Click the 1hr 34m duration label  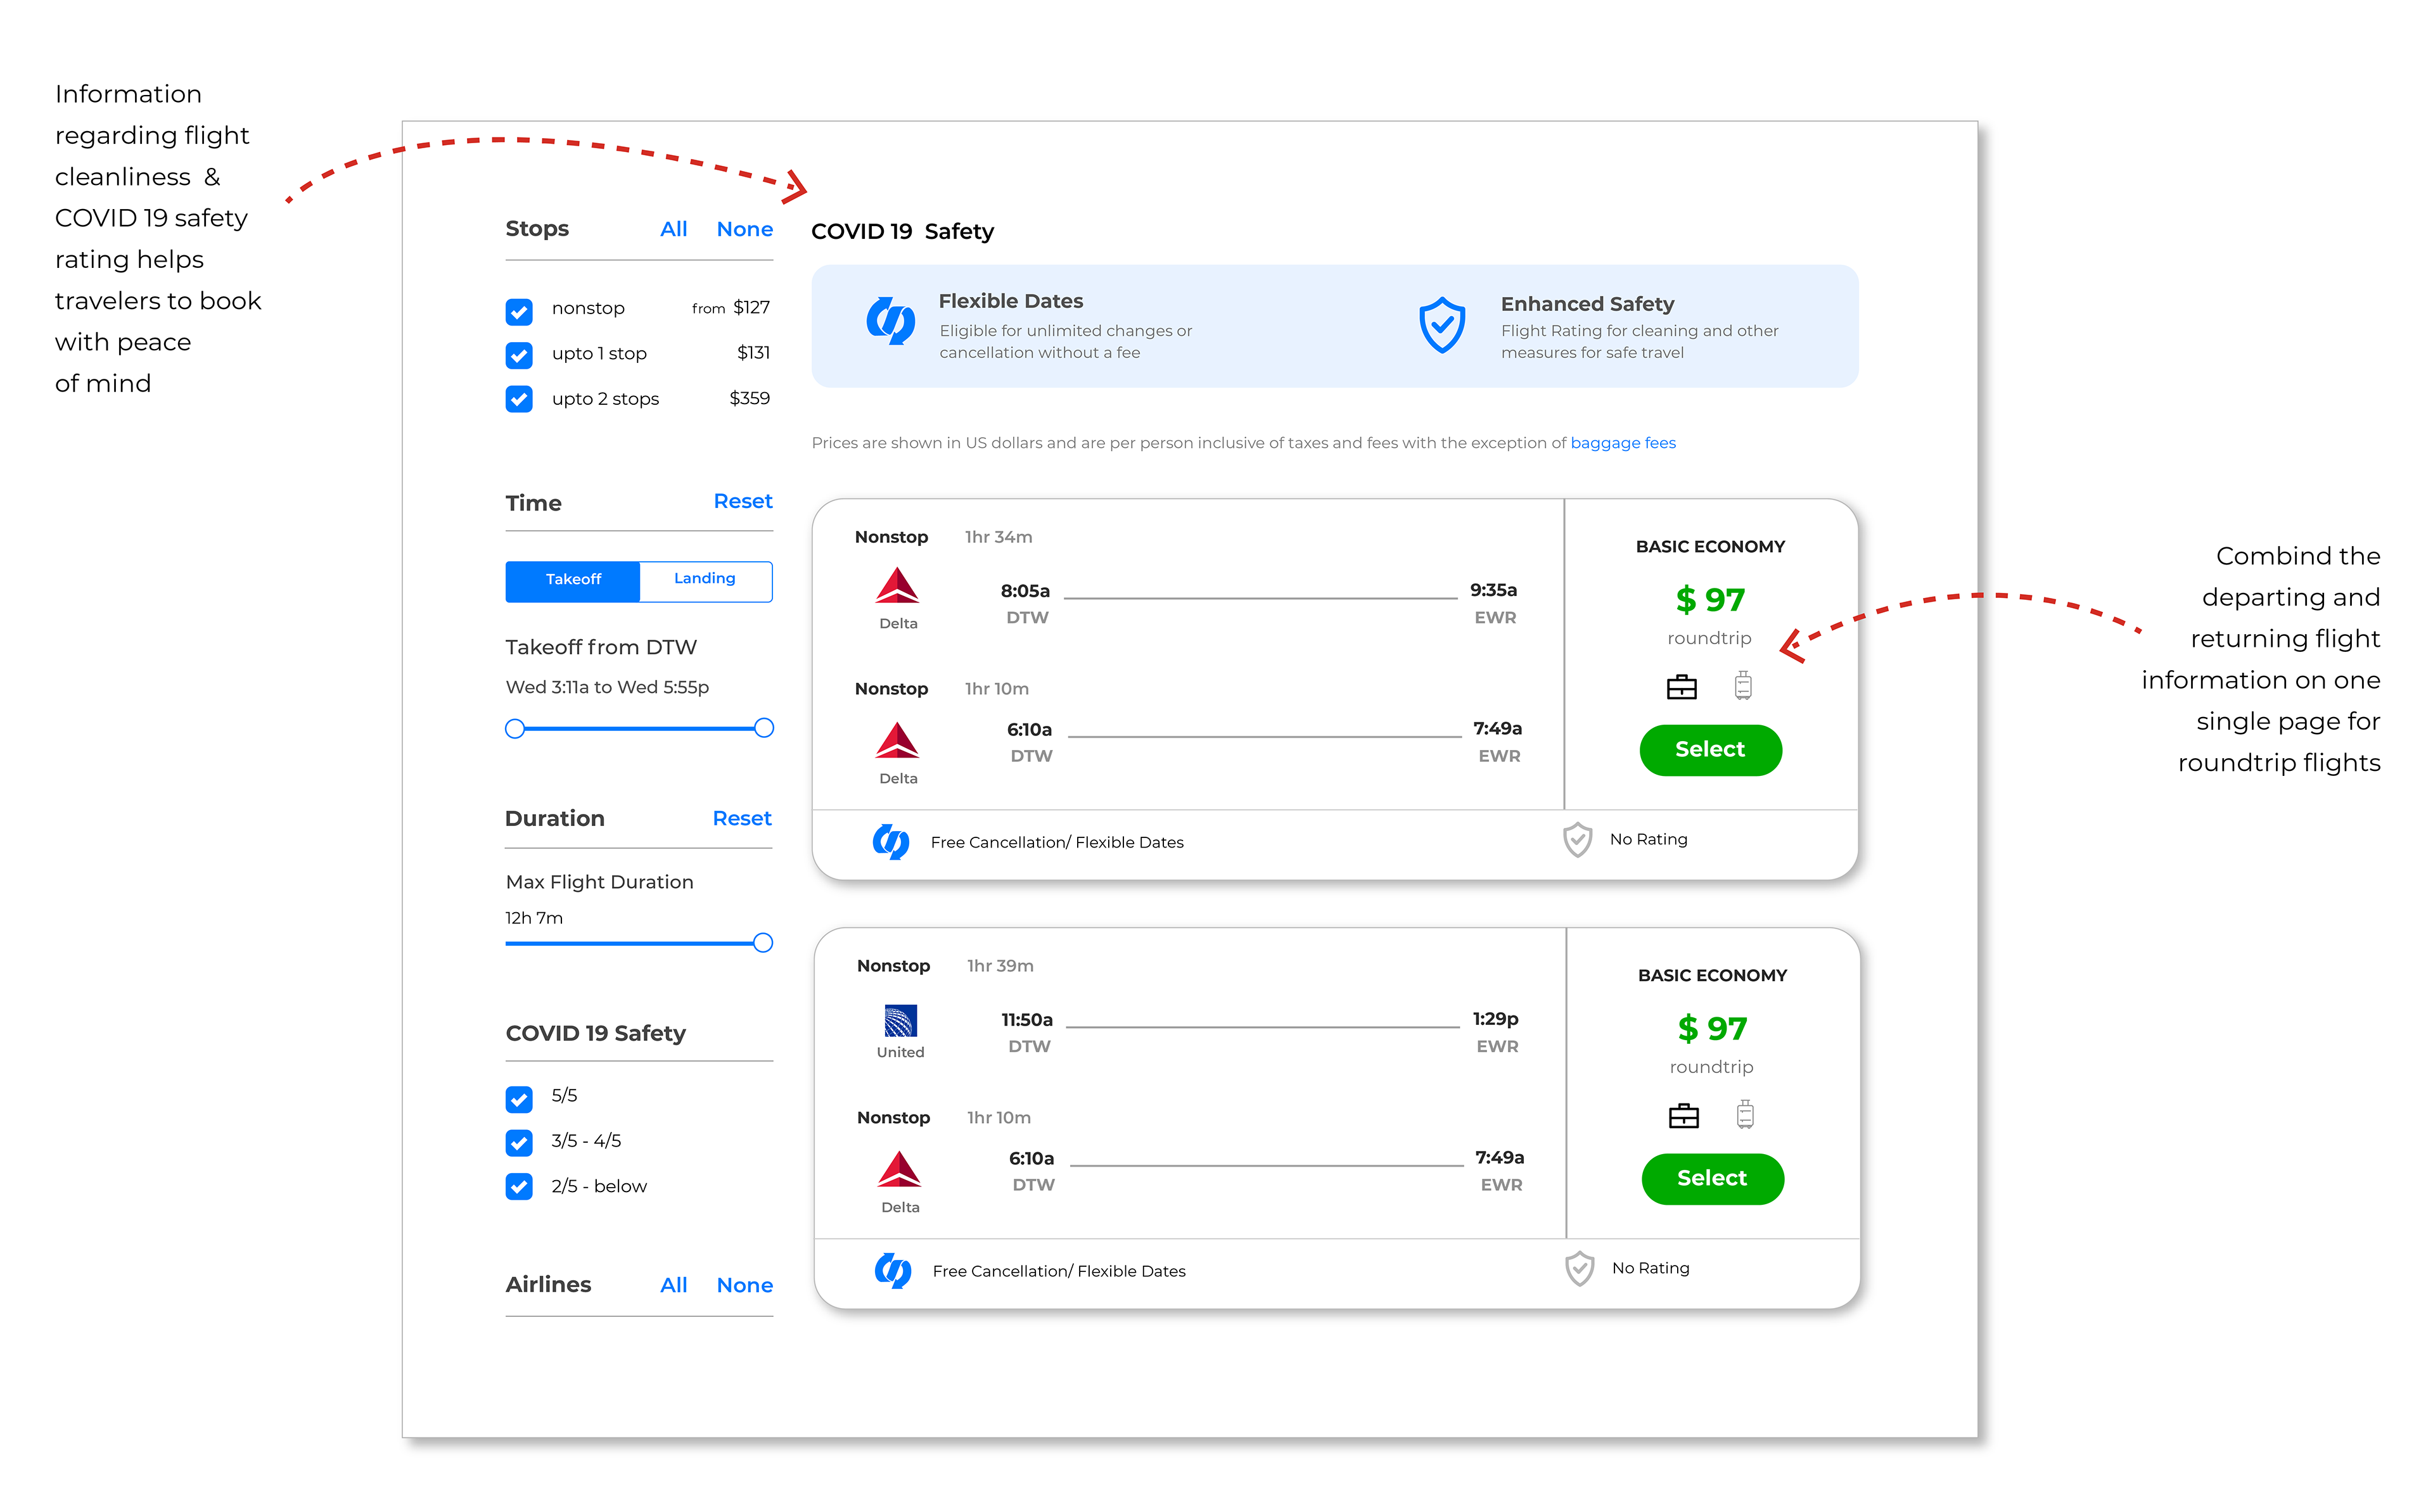[x=998, y=537]
